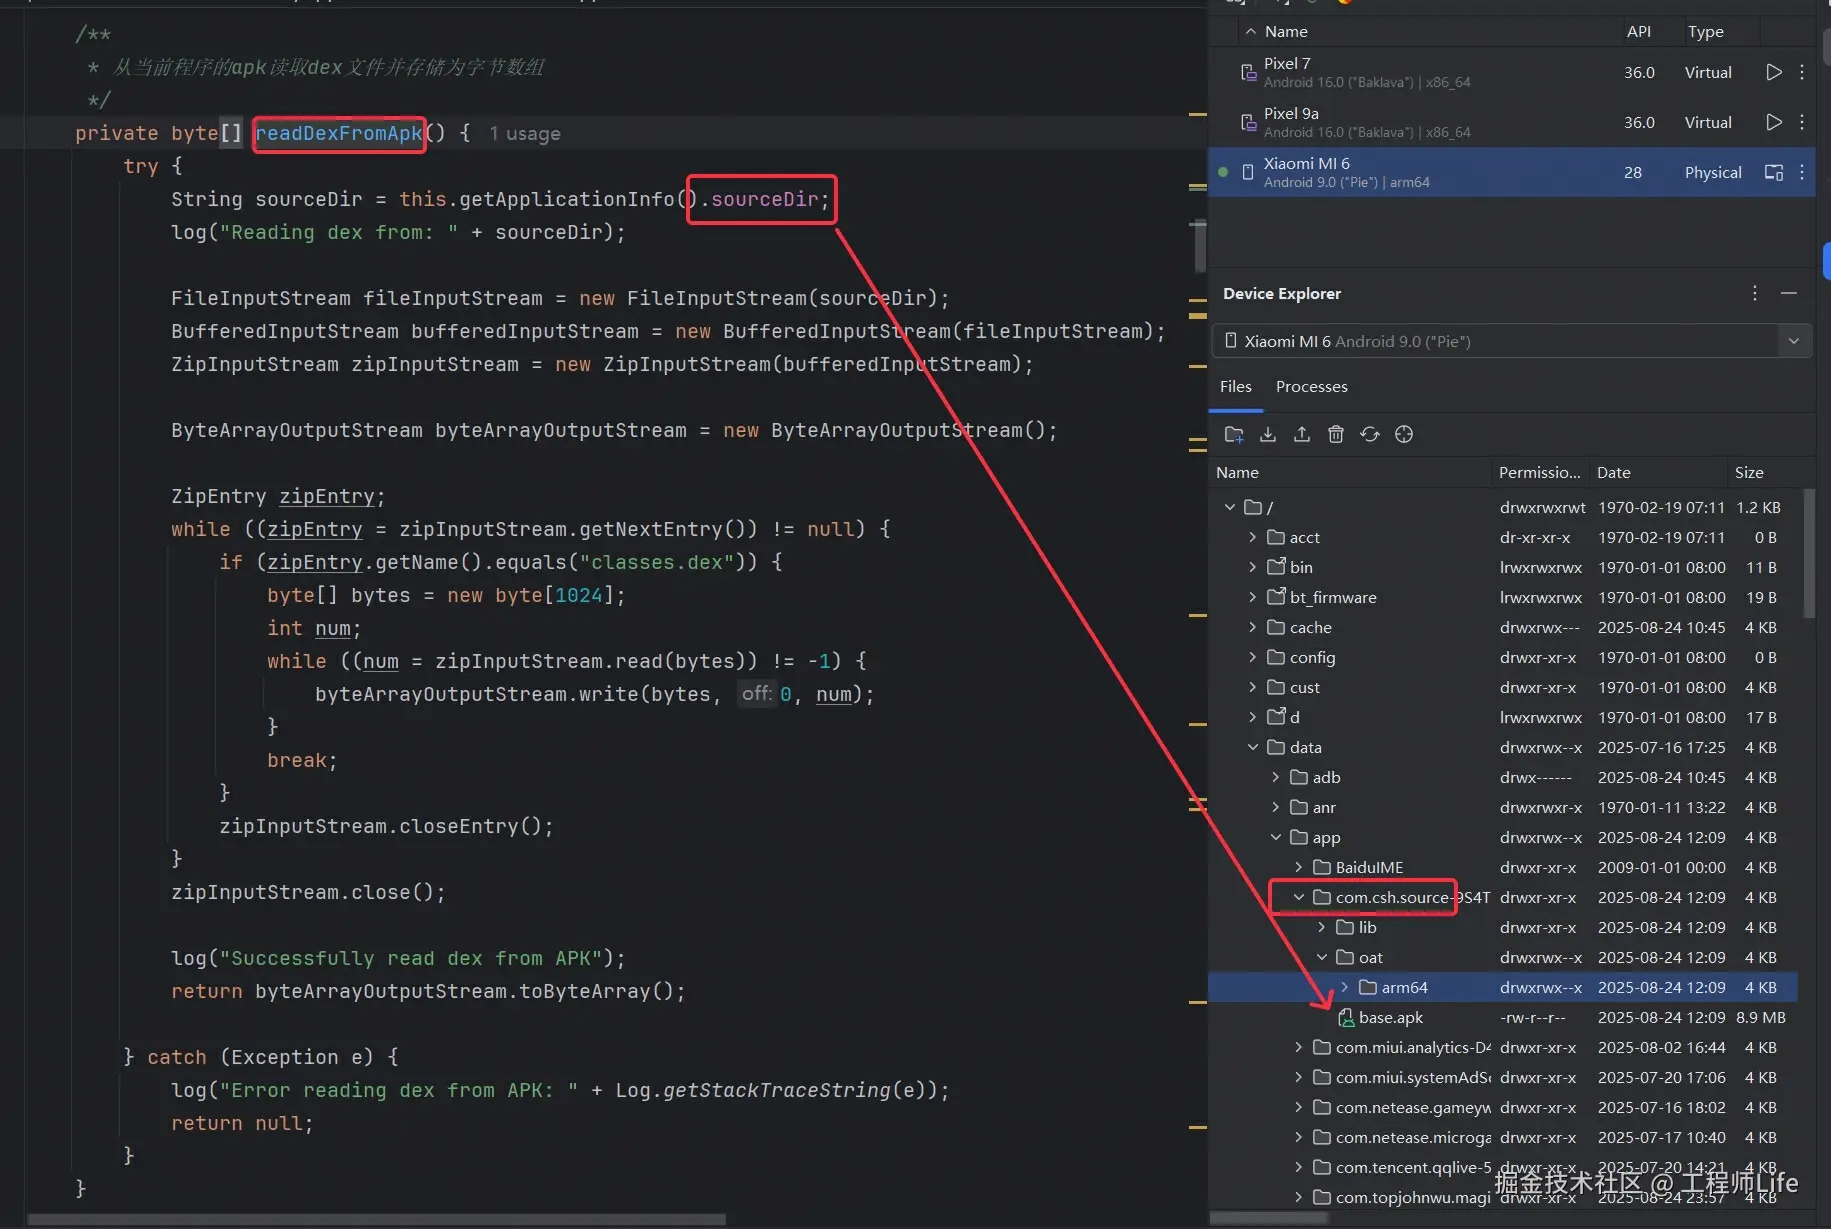Click the download Save As toolbar icon
The height and width of the screenshot is (1229, 1831).
point(1268,434)
